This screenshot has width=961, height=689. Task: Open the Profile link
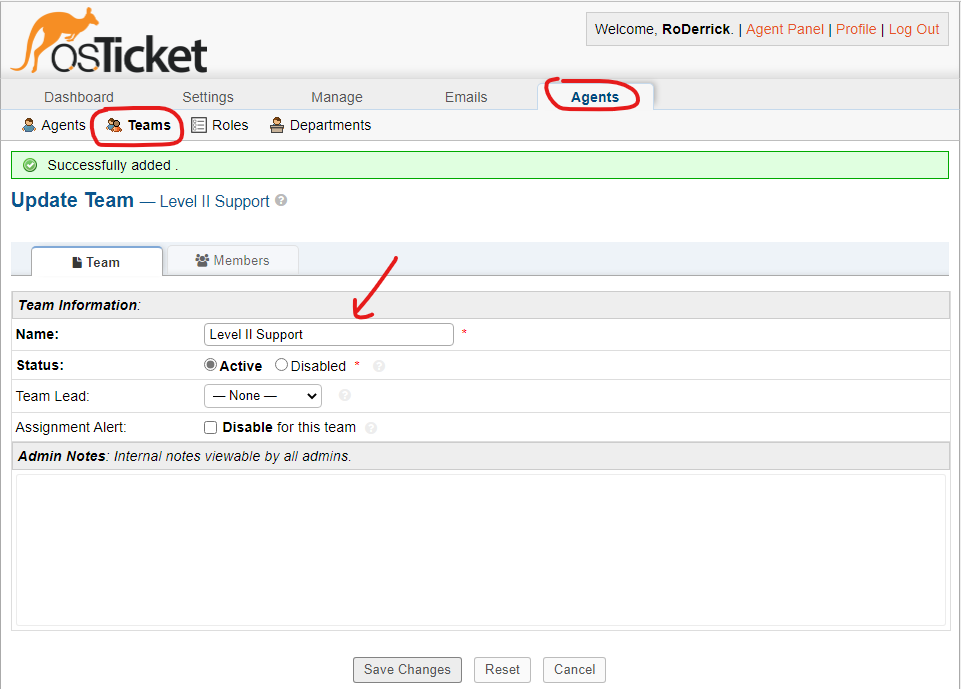tap(856, 29)
